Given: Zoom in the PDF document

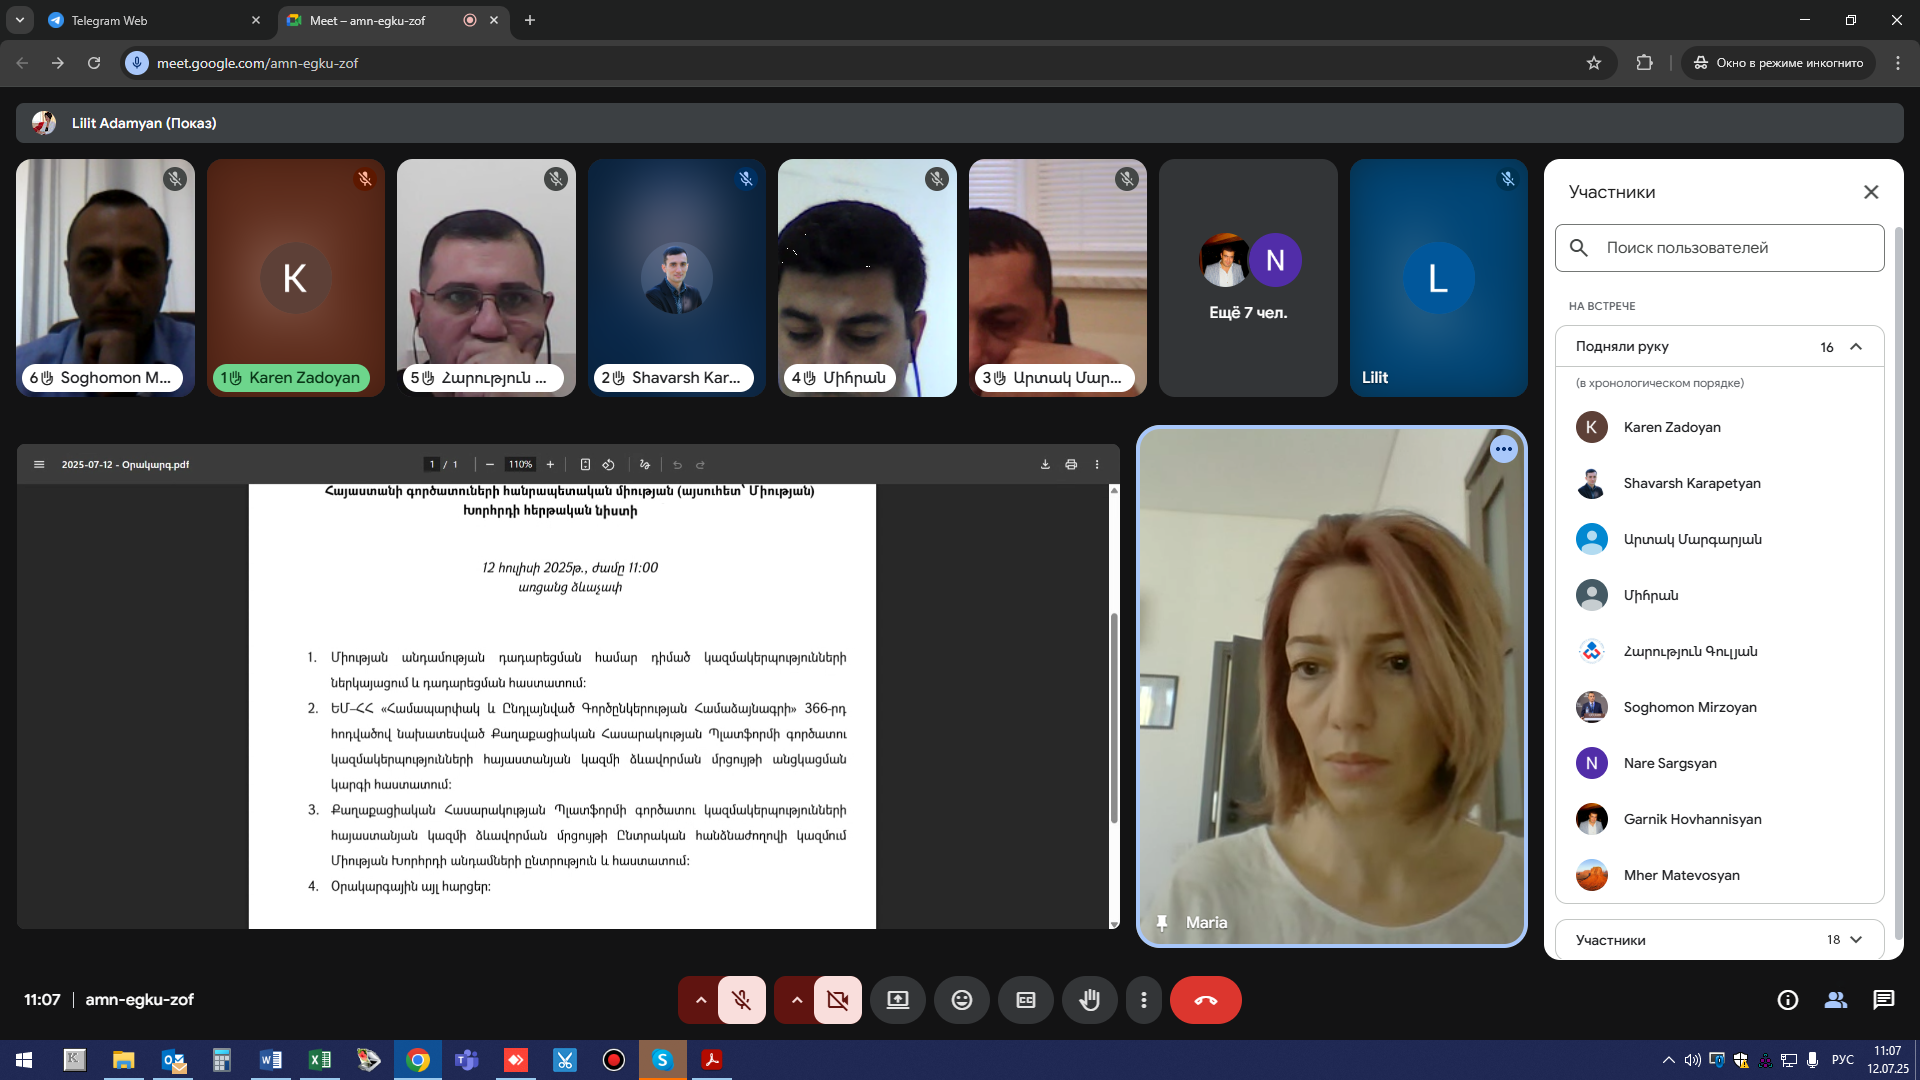Looking at the screenshot, I should coord(550,465).
